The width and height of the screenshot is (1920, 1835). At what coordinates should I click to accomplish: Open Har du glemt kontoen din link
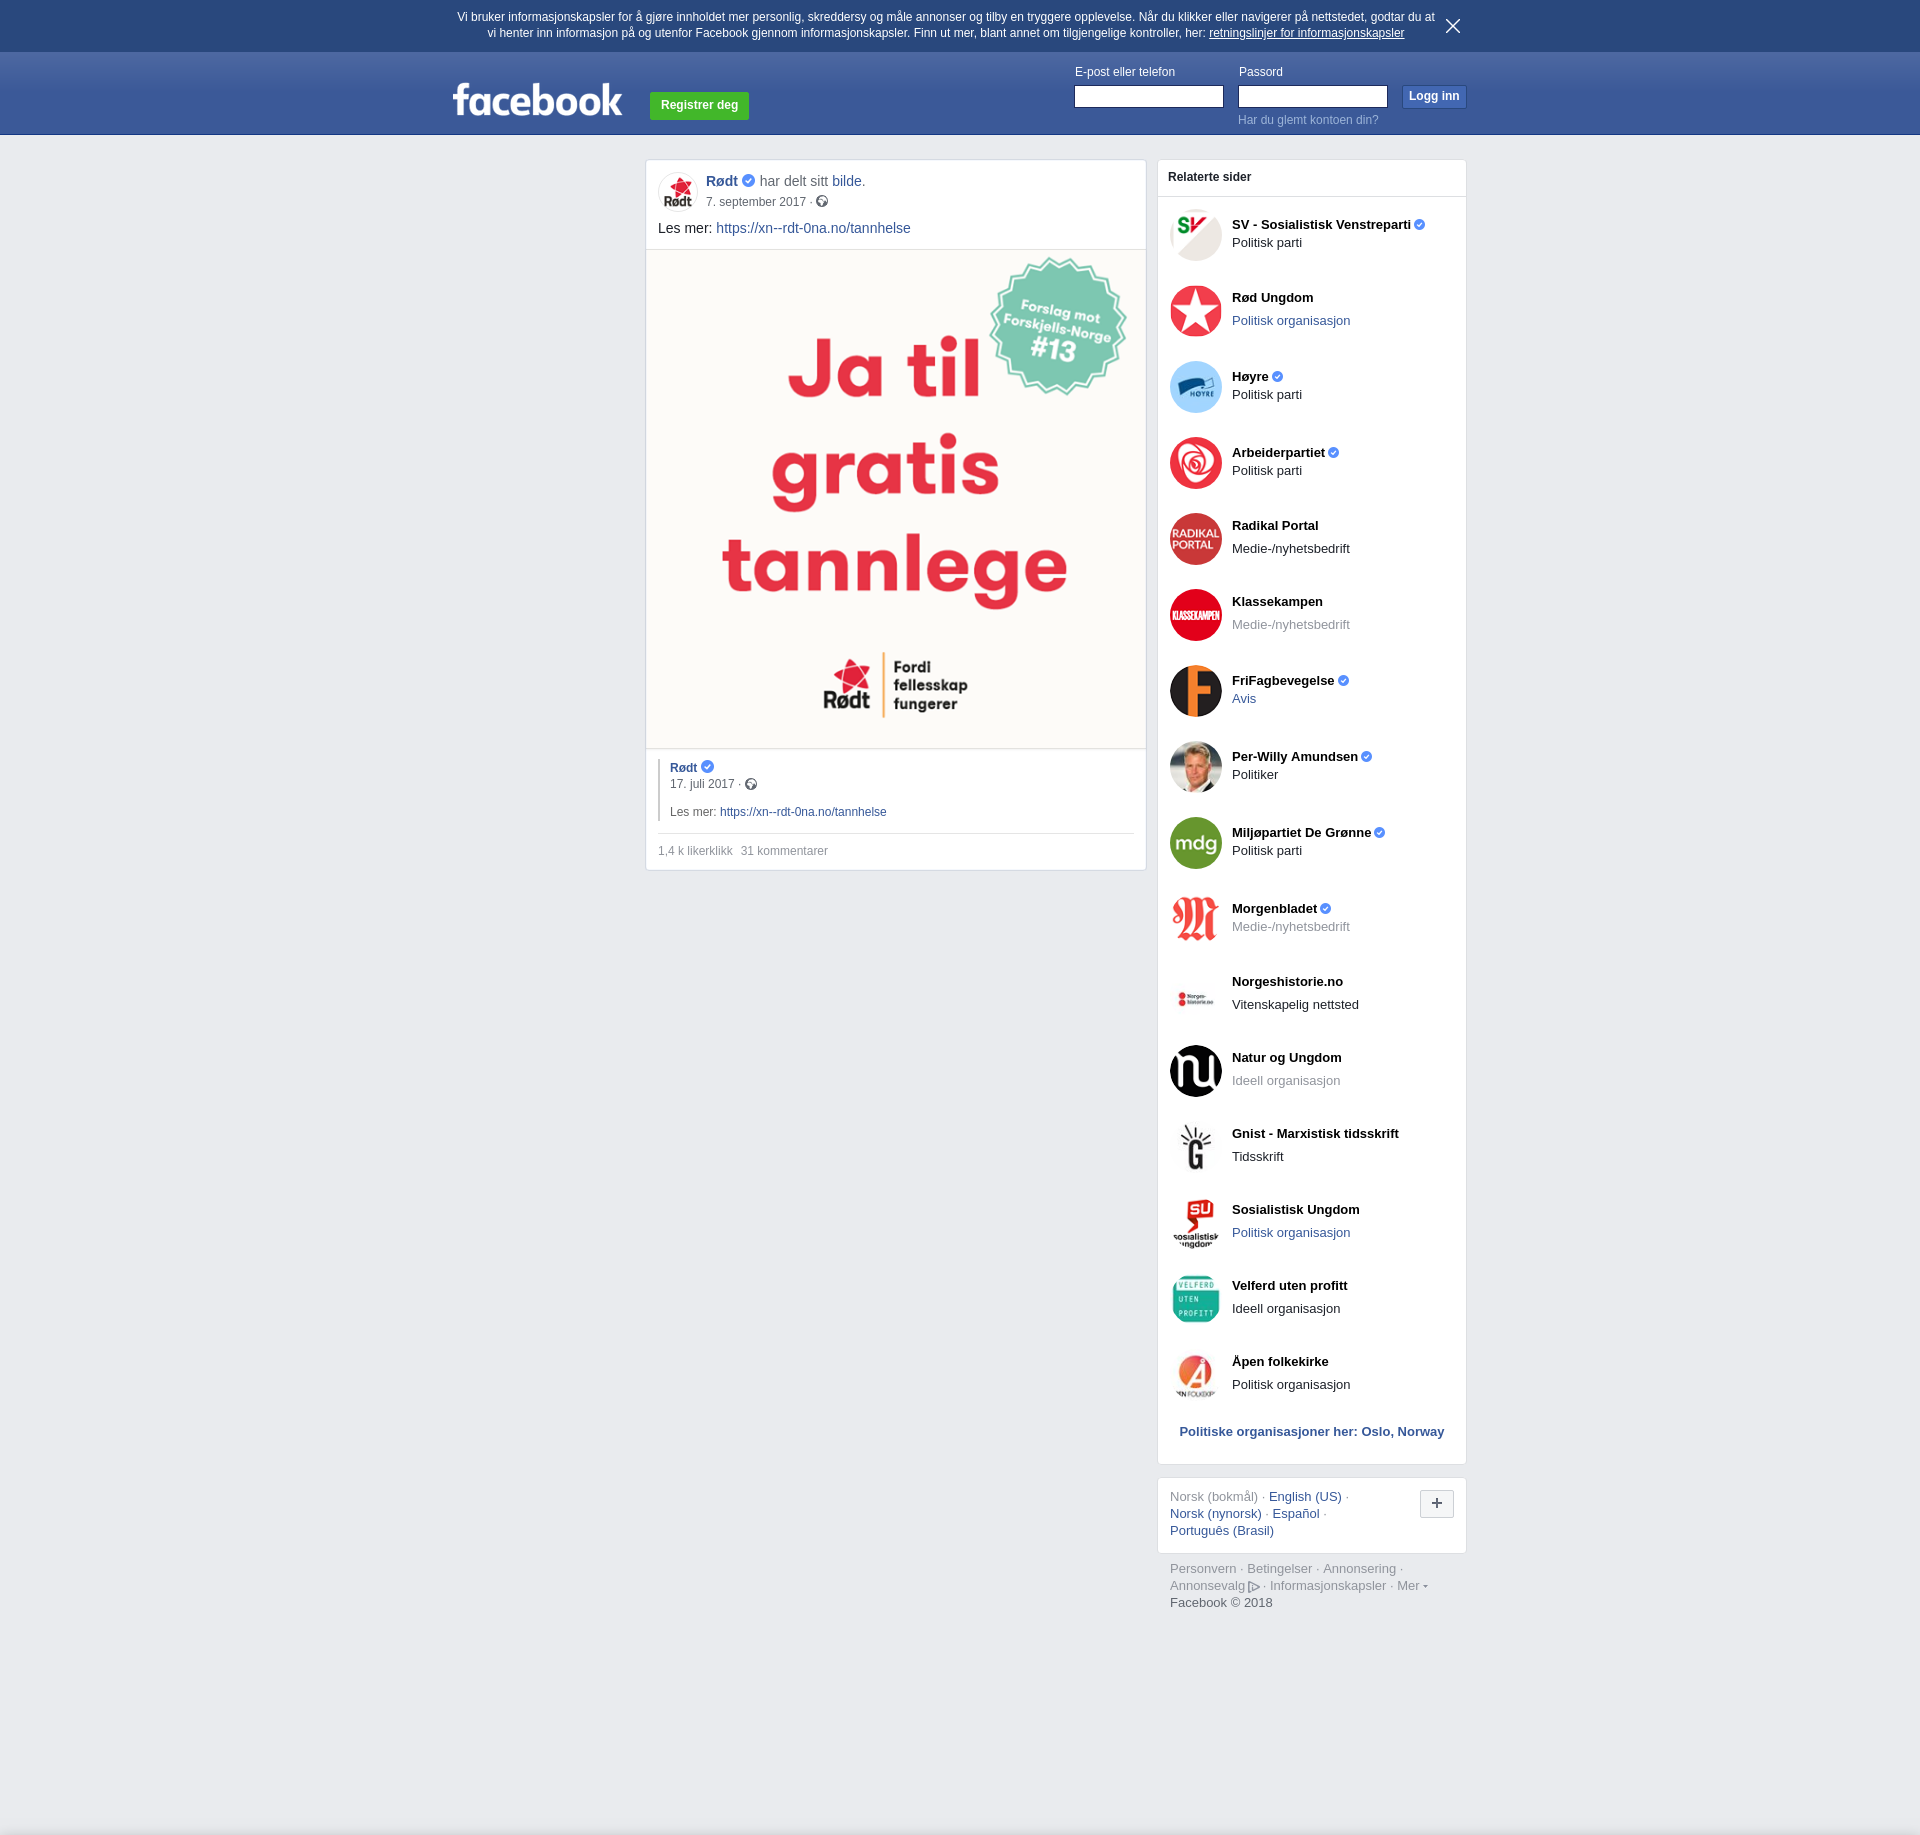click(1308, 120)
